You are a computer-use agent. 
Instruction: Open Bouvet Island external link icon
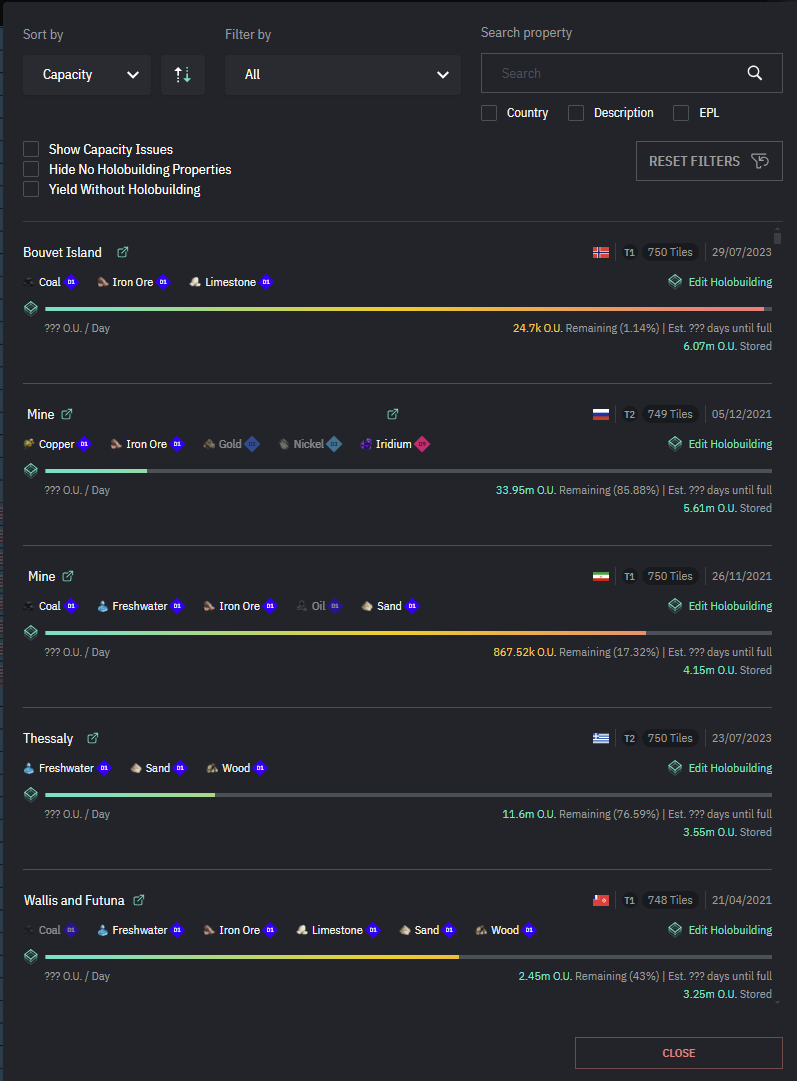point(123,252)
